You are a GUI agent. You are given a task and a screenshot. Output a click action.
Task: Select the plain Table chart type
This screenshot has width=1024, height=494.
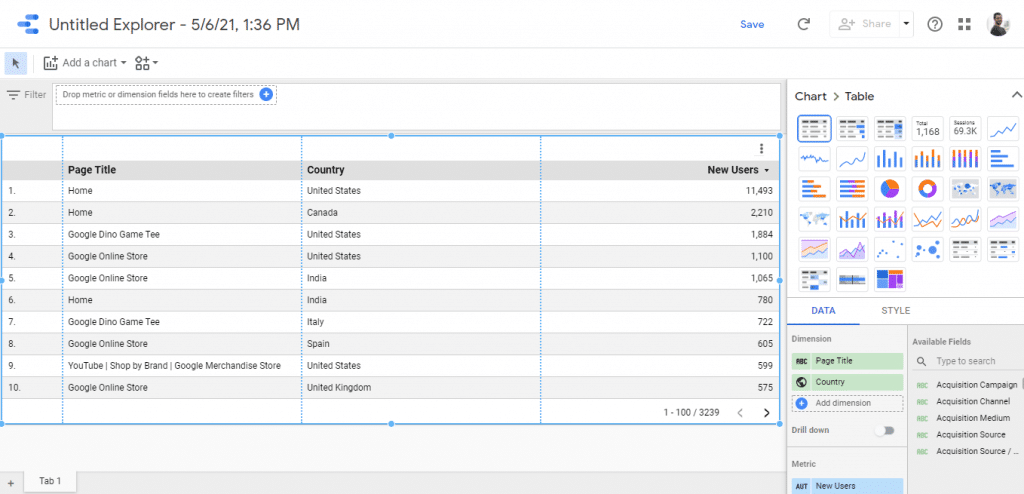(x=814, y=129)
